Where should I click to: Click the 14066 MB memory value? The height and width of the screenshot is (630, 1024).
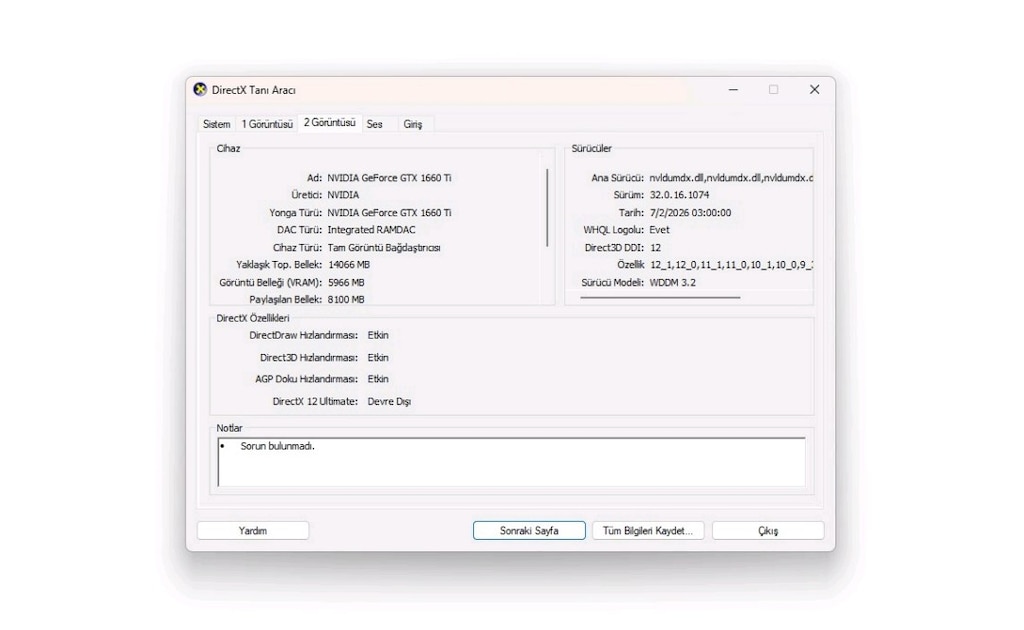click(x=349, y=264)
